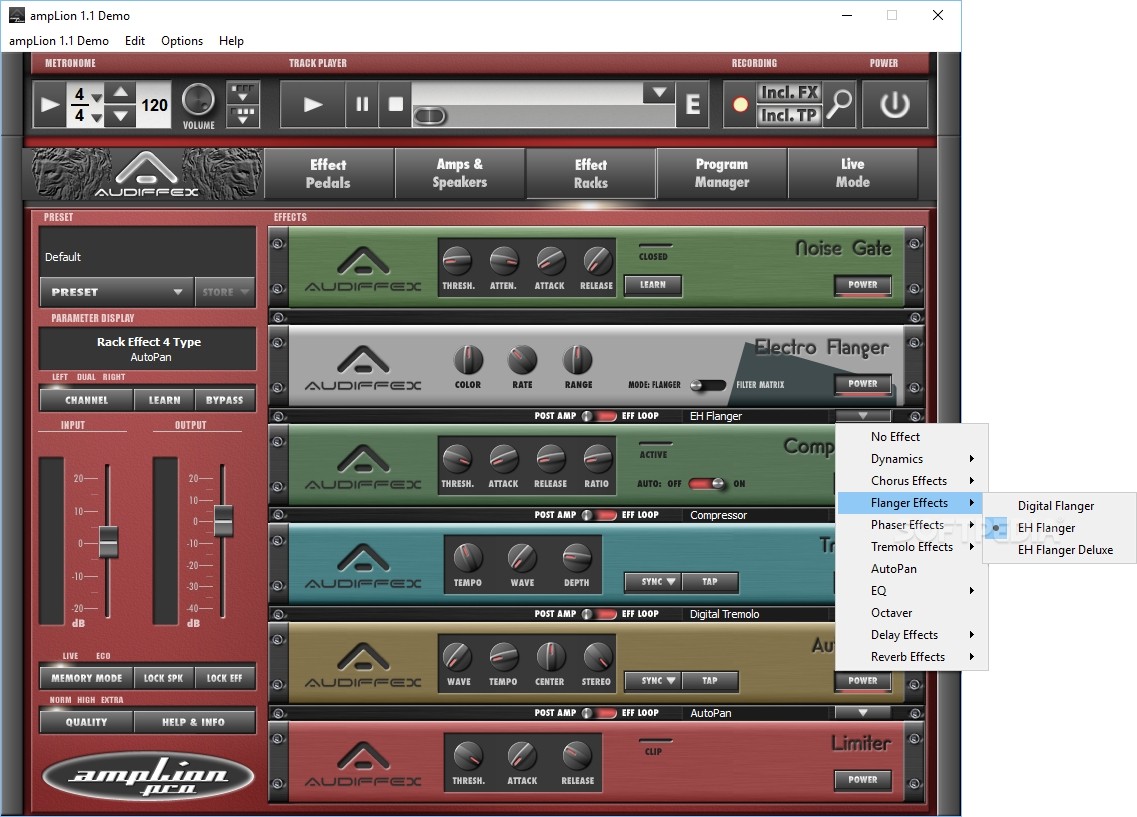Open the AutoPan SYNC dropdown

tap(652, 681)
